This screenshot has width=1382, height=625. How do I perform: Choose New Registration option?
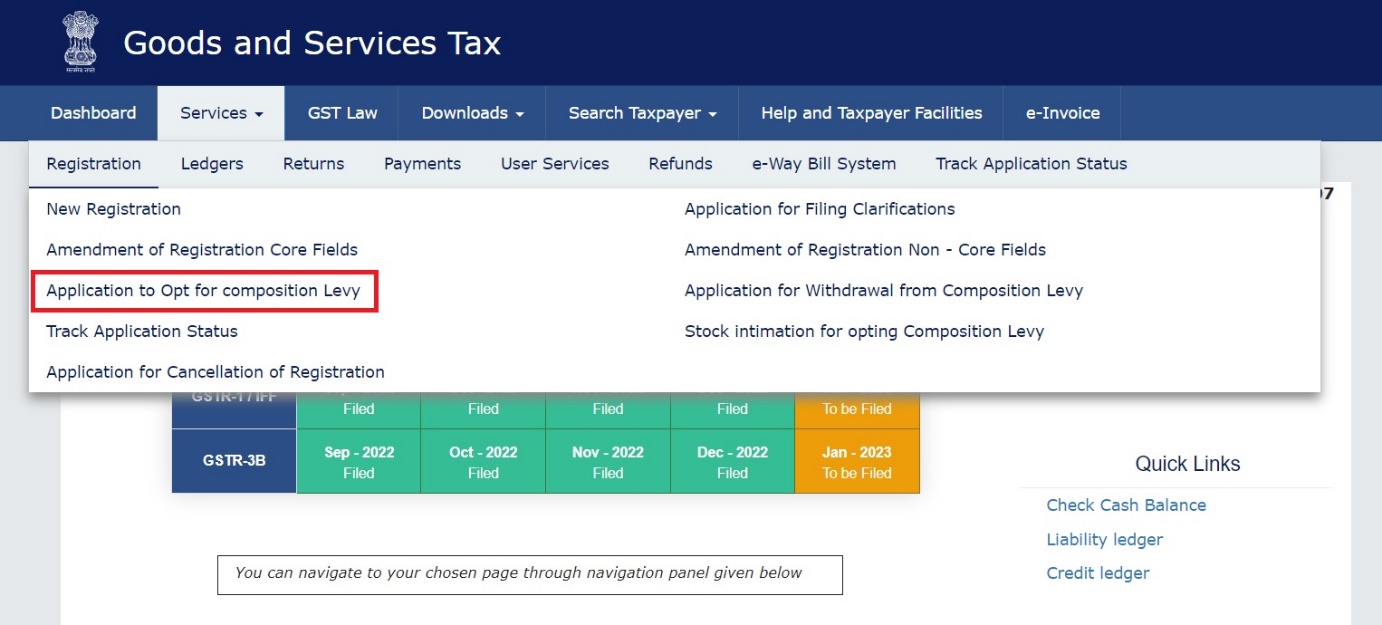(113, 209)
